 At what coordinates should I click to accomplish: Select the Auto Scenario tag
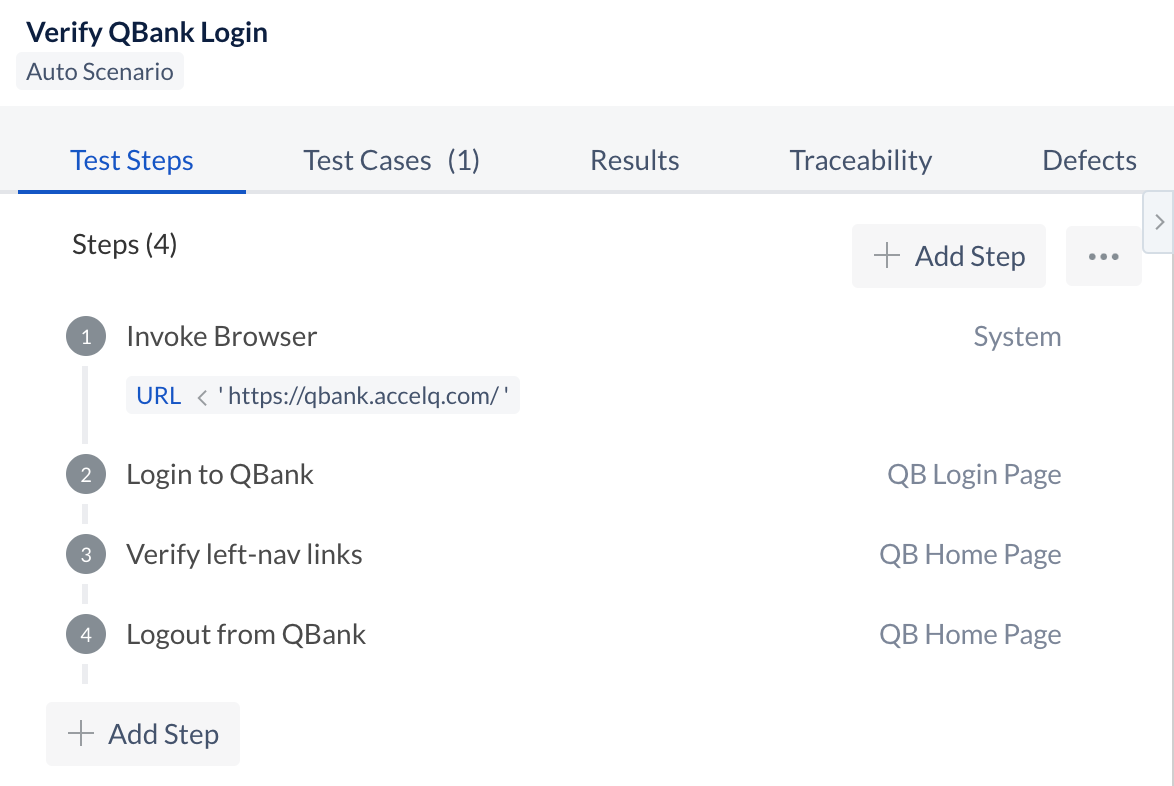point(99,71)
